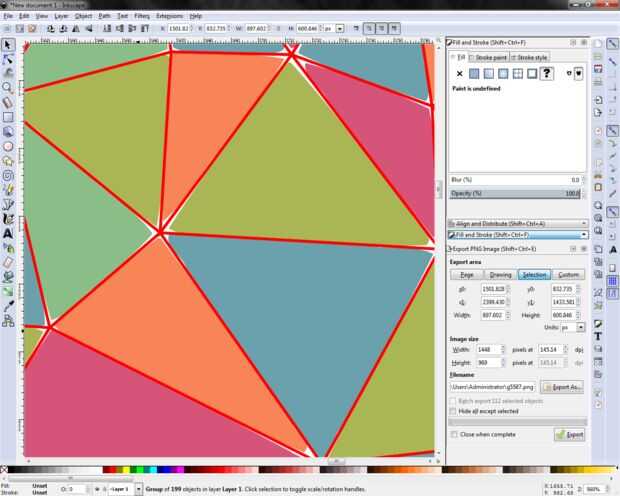Select the Color Dropper tool
Viewport: 620px width, 496px height.
(x=8, y=306)
